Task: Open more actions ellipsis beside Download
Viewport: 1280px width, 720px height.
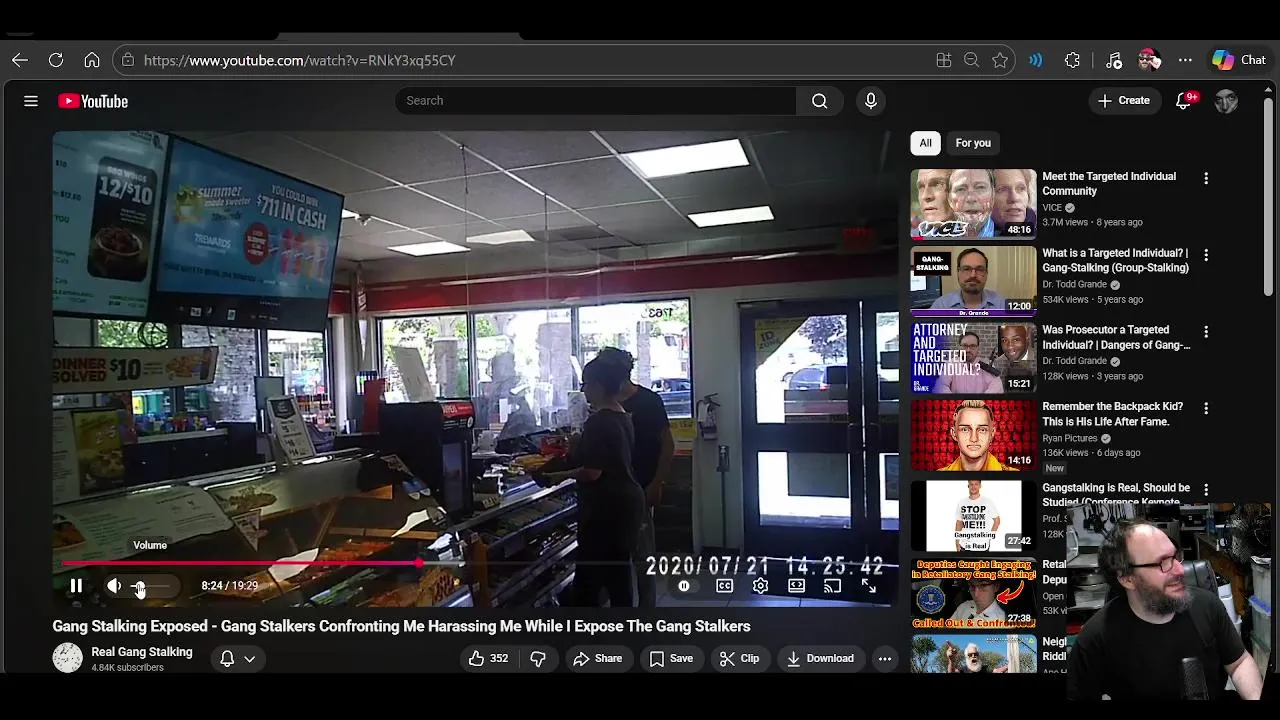Action: pyautogui.click(x=884, y=658)
